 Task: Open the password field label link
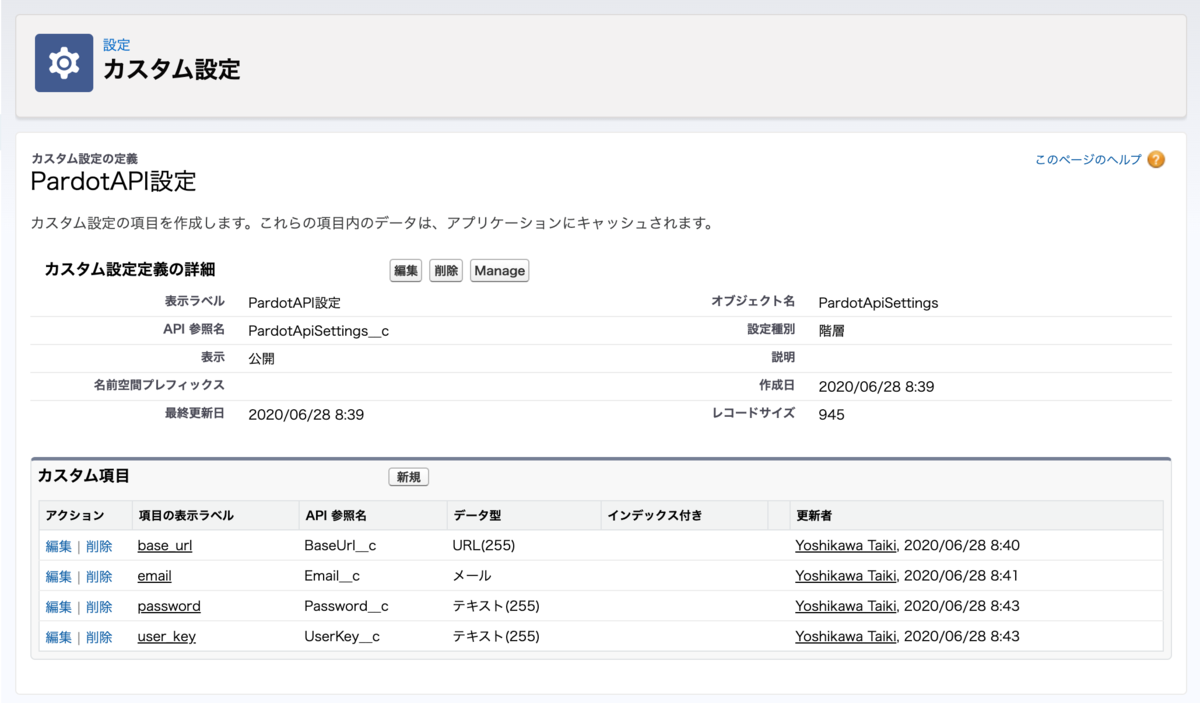(169, 606)
